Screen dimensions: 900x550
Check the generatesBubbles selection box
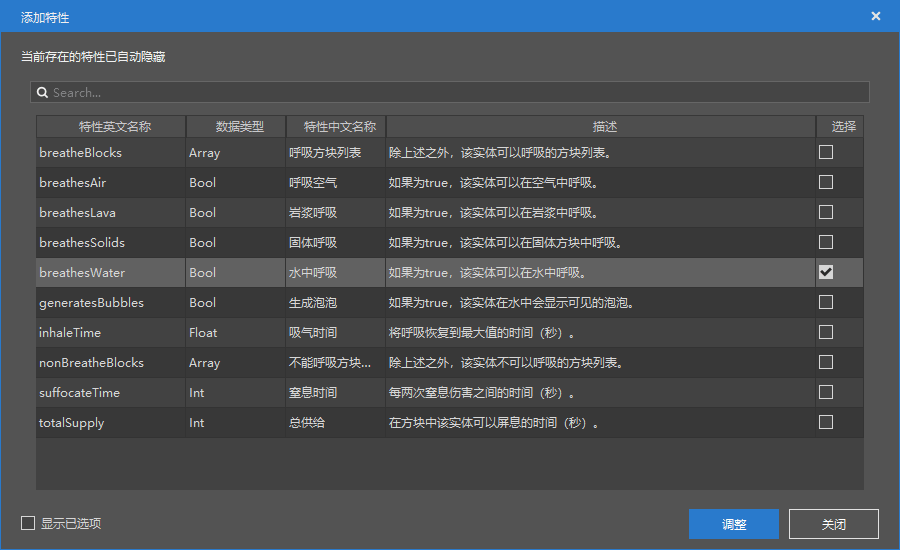pyautogui.click(x=825, y=302)
